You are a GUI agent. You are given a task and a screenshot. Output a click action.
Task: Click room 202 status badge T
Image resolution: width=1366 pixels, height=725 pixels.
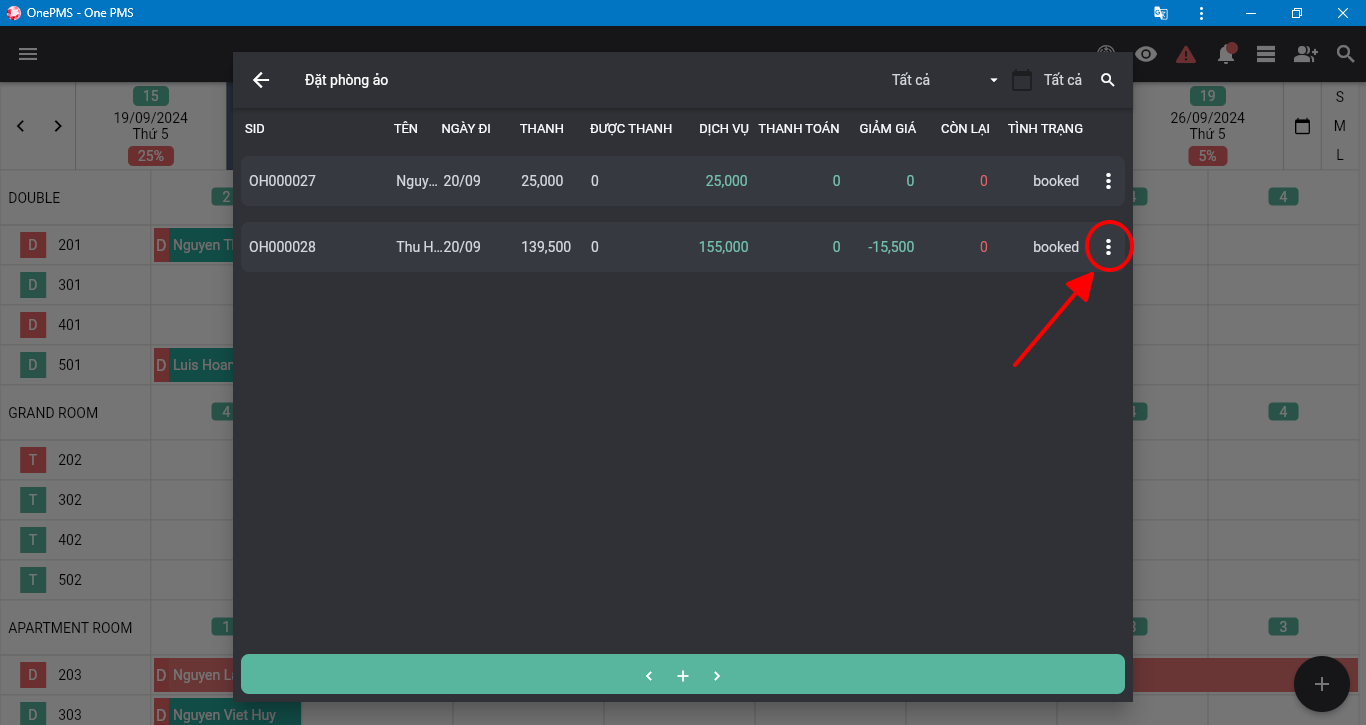coord(33,460)
